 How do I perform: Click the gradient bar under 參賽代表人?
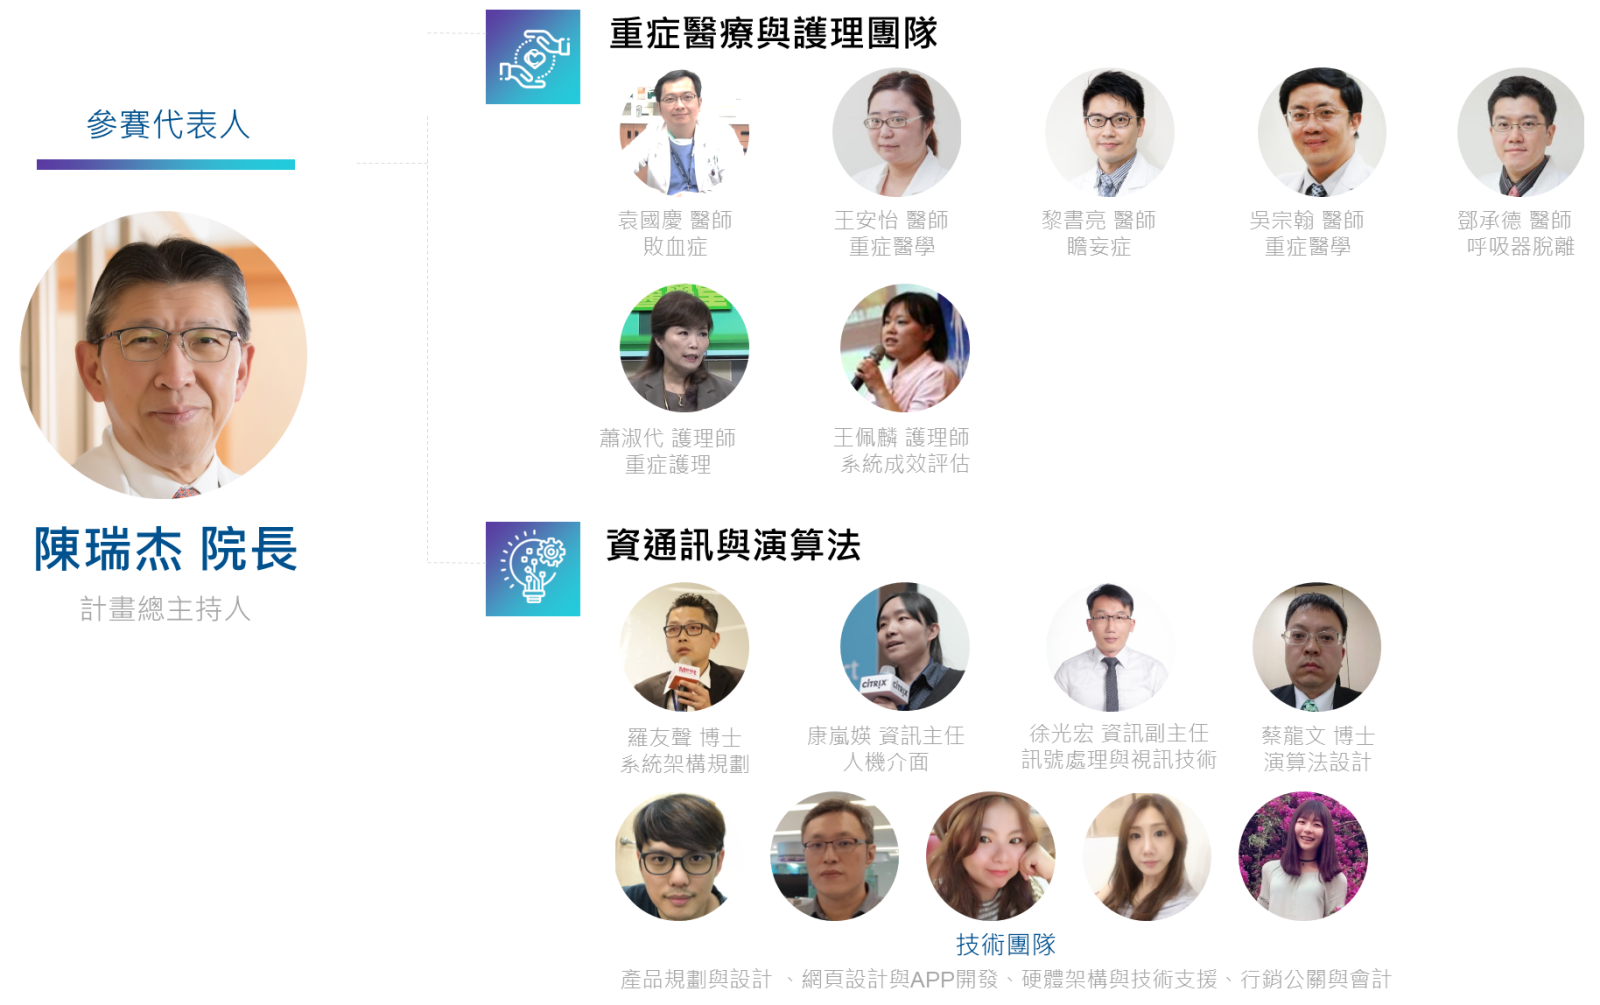tap(166, 164)
